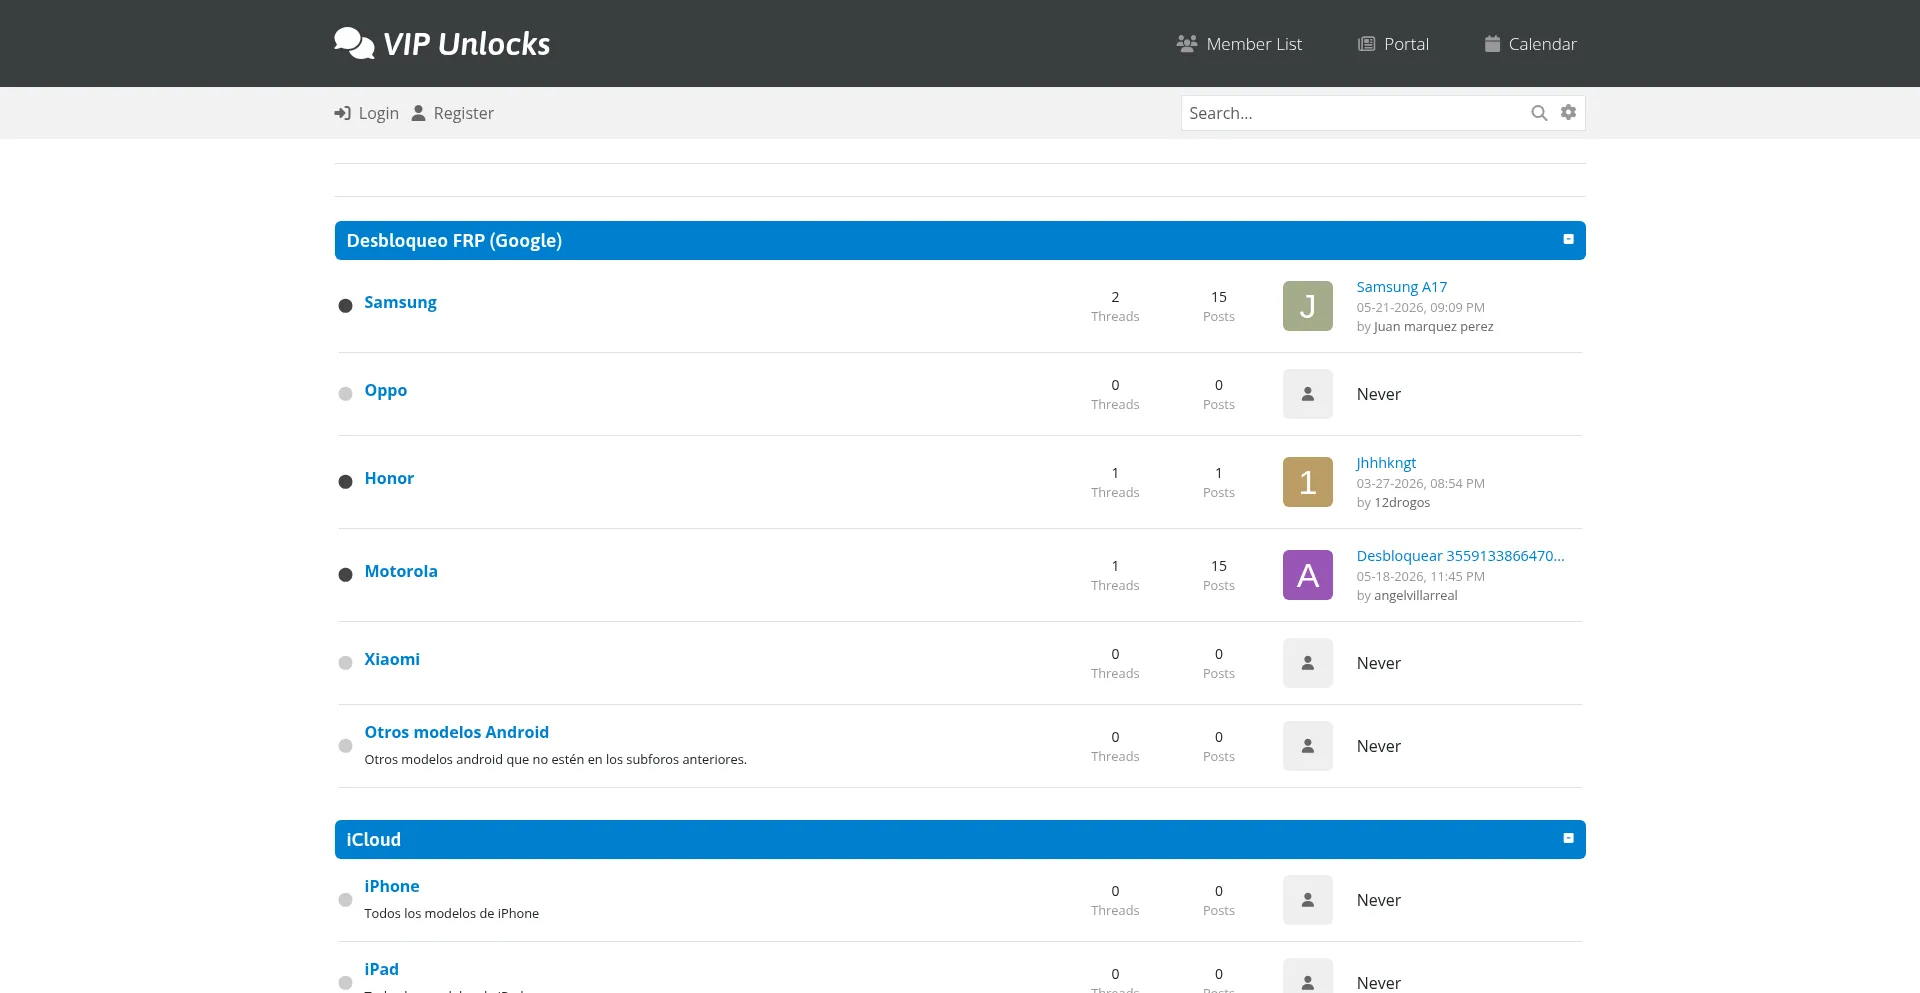Click the '05-18-2026, 11:45 PM' timestamp
This screenshot has width=1920, height=993.
pyautogui.click(x=1420, y=577)
